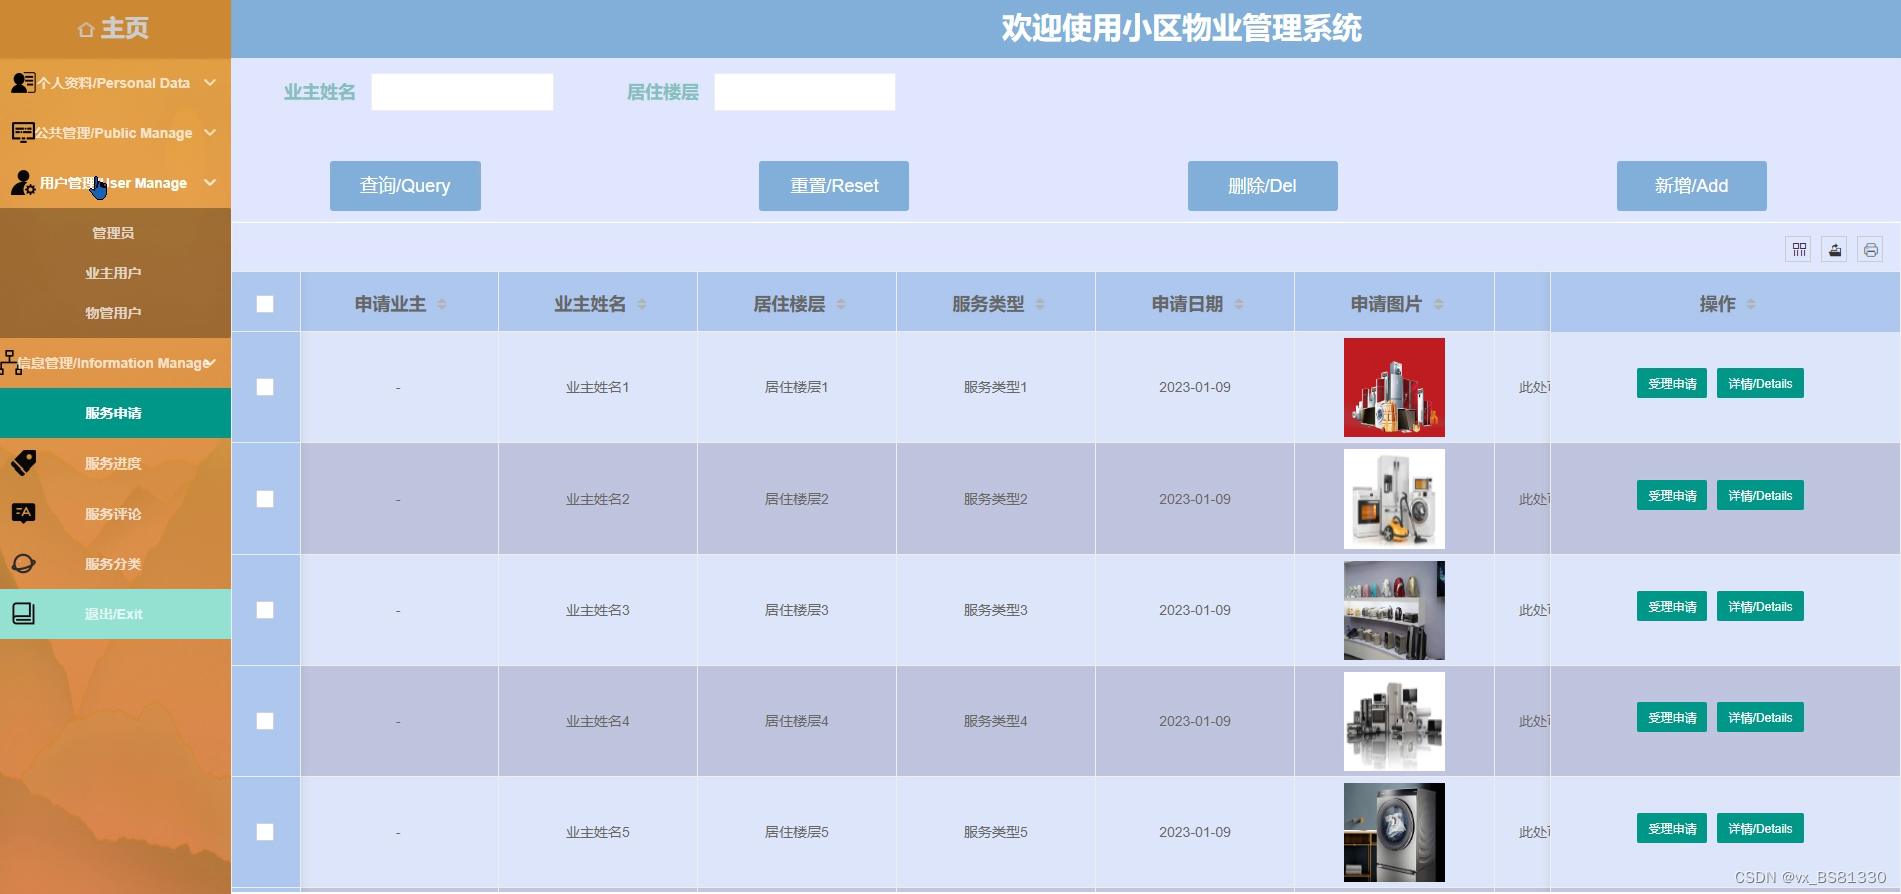
Task: Toggle the select-all header checkbox
Action: (x=265, y=304)
